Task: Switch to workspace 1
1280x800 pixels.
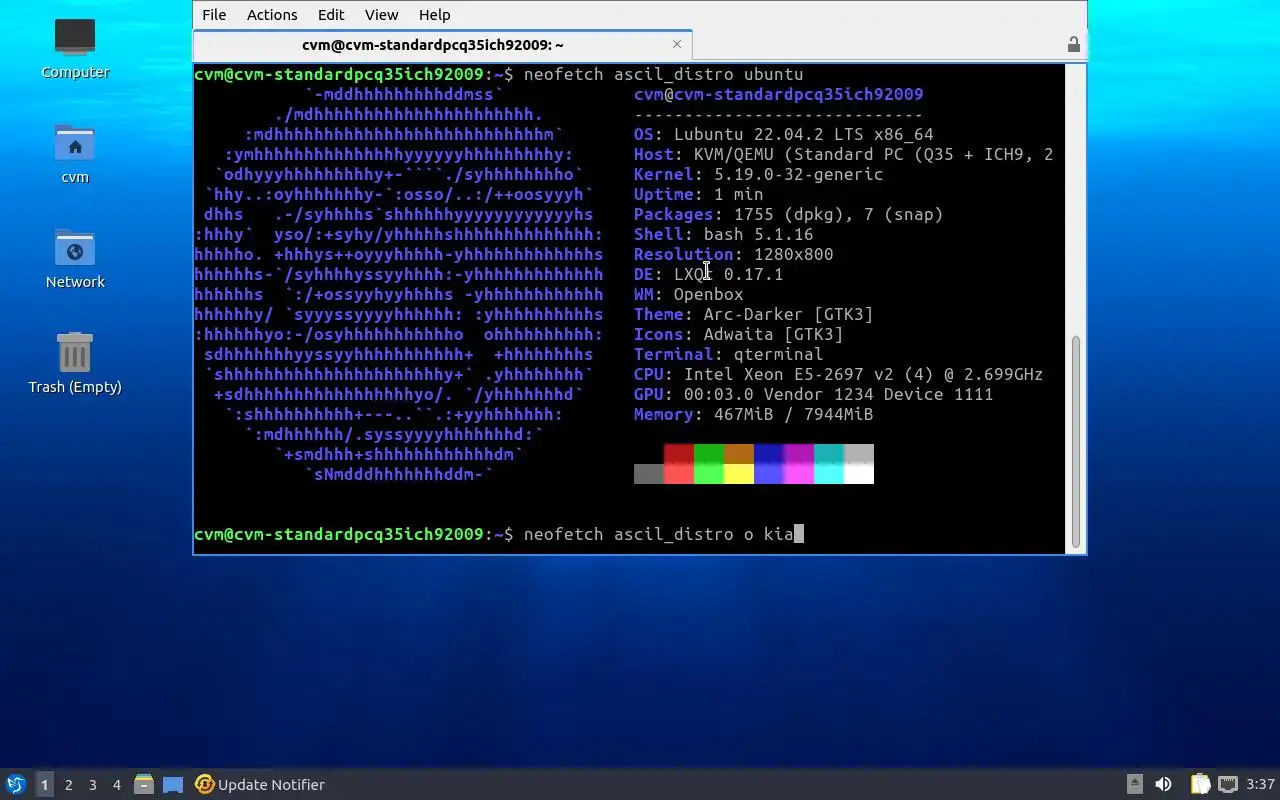Action: (x=44, y=785)
